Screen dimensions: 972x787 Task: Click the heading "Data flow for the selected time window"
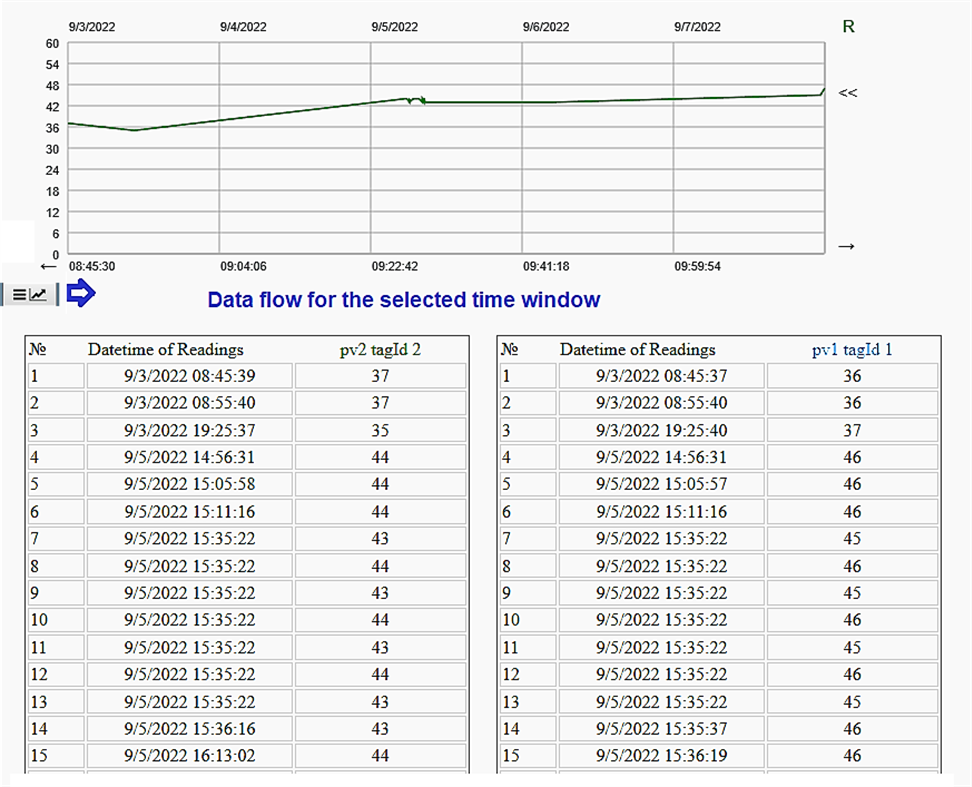(404, 300)
